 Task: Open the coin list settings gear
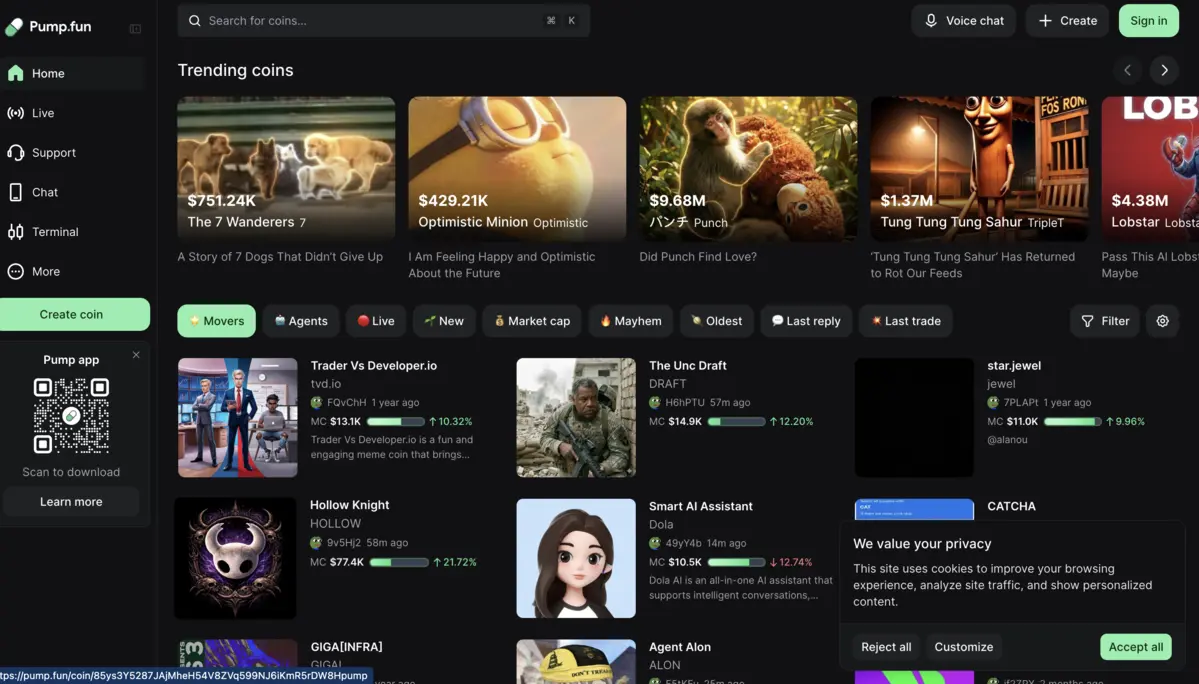coord(1162,321)
